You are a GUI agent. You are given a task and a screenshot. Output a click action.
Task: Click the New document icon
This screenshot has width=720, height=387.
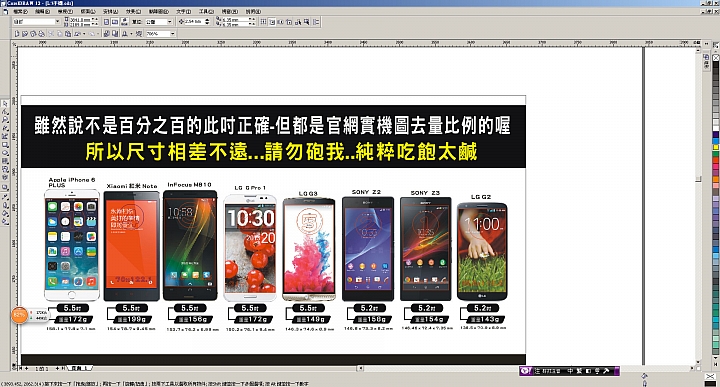point(17,34)
